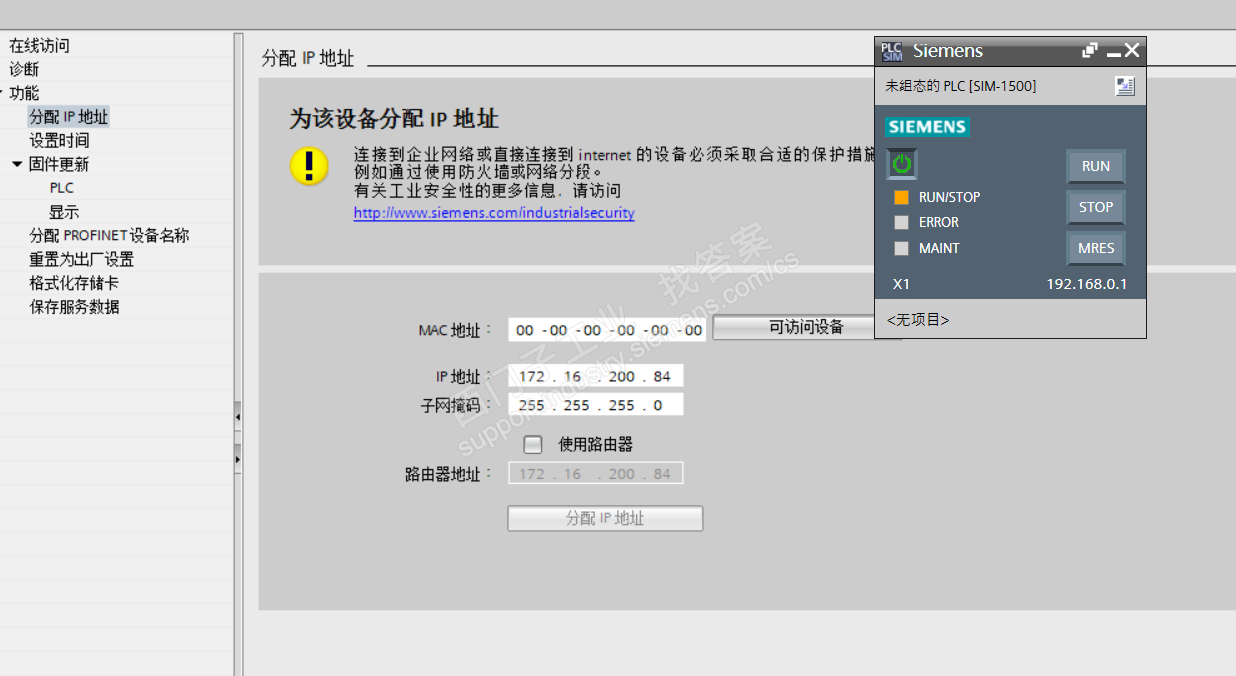The image size is (1236, 676).
Task: Click the 子网掩码 input field
Action: 595,405
